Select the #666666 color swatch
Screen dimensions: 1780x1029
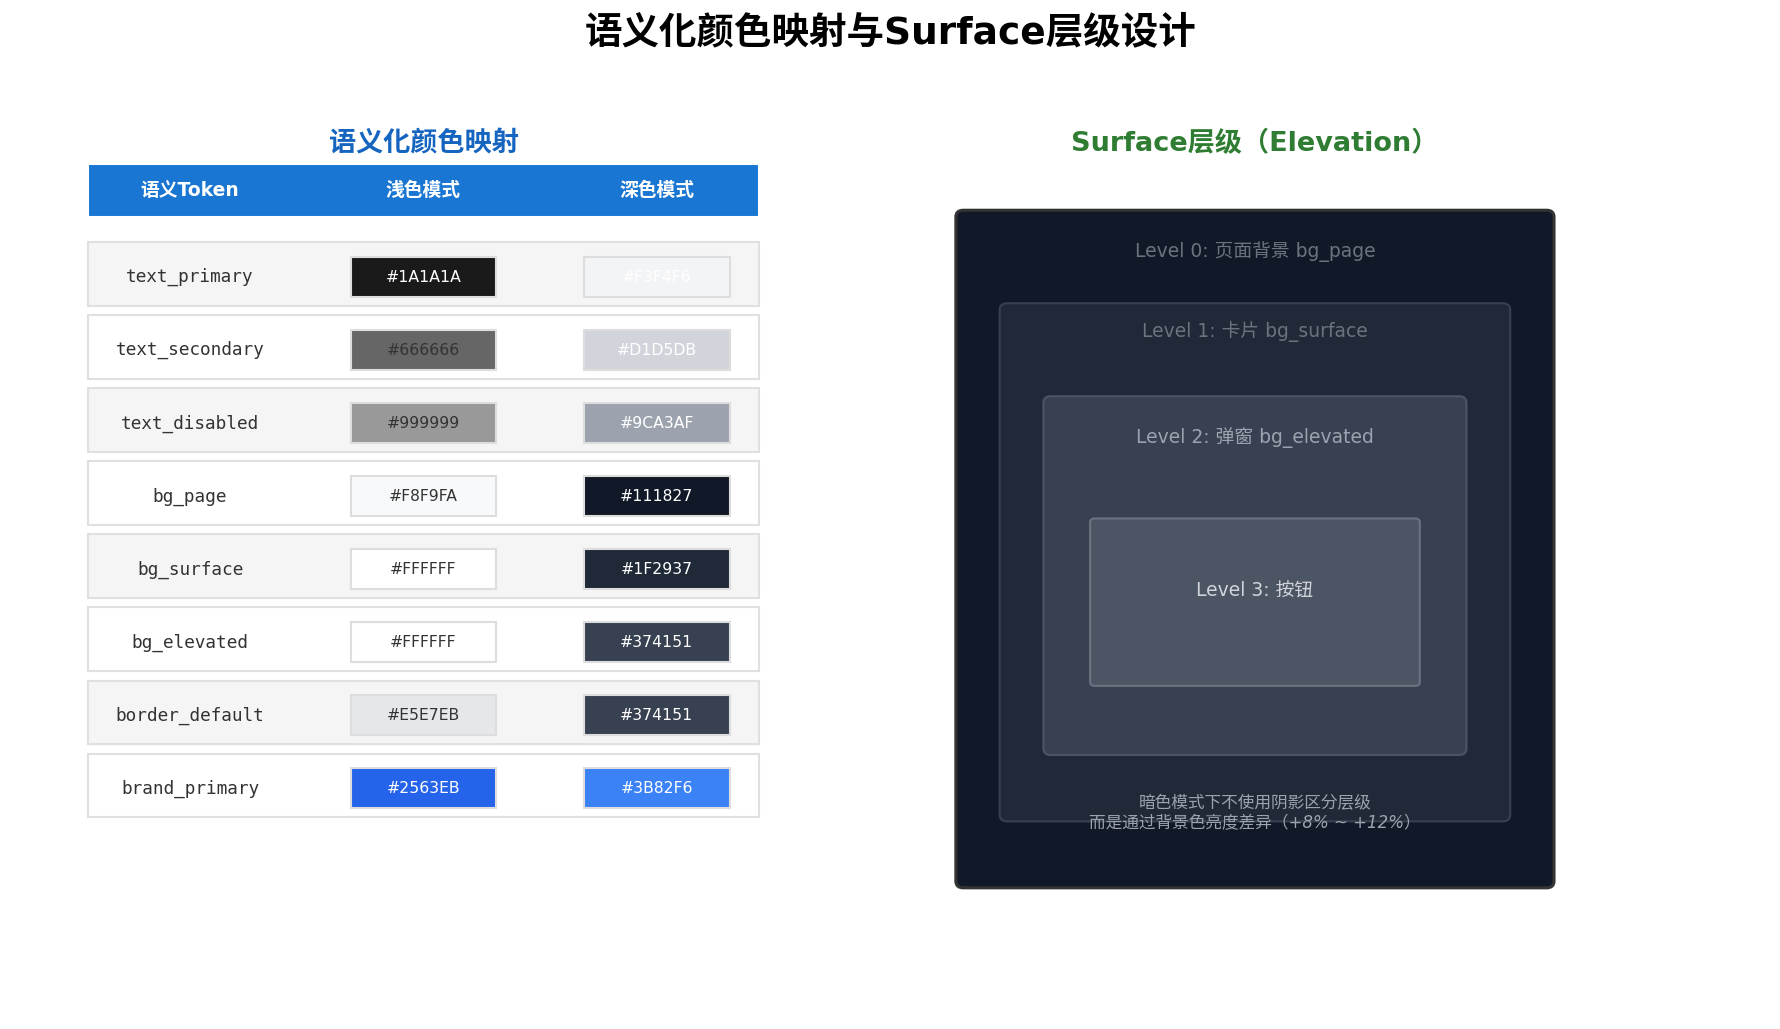[x=423, y=350]
